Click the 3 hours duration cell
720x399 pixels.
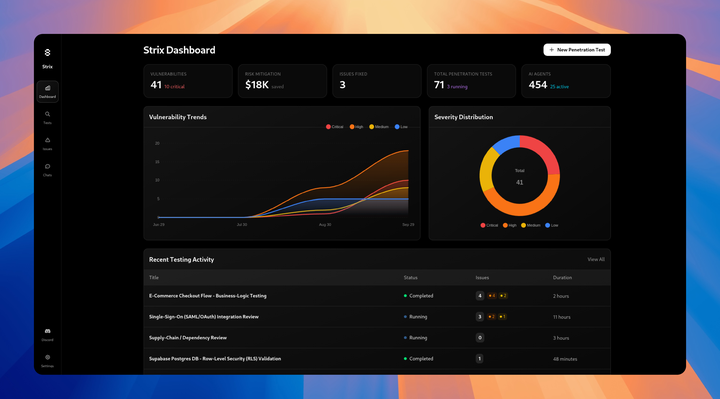(561, 338)
